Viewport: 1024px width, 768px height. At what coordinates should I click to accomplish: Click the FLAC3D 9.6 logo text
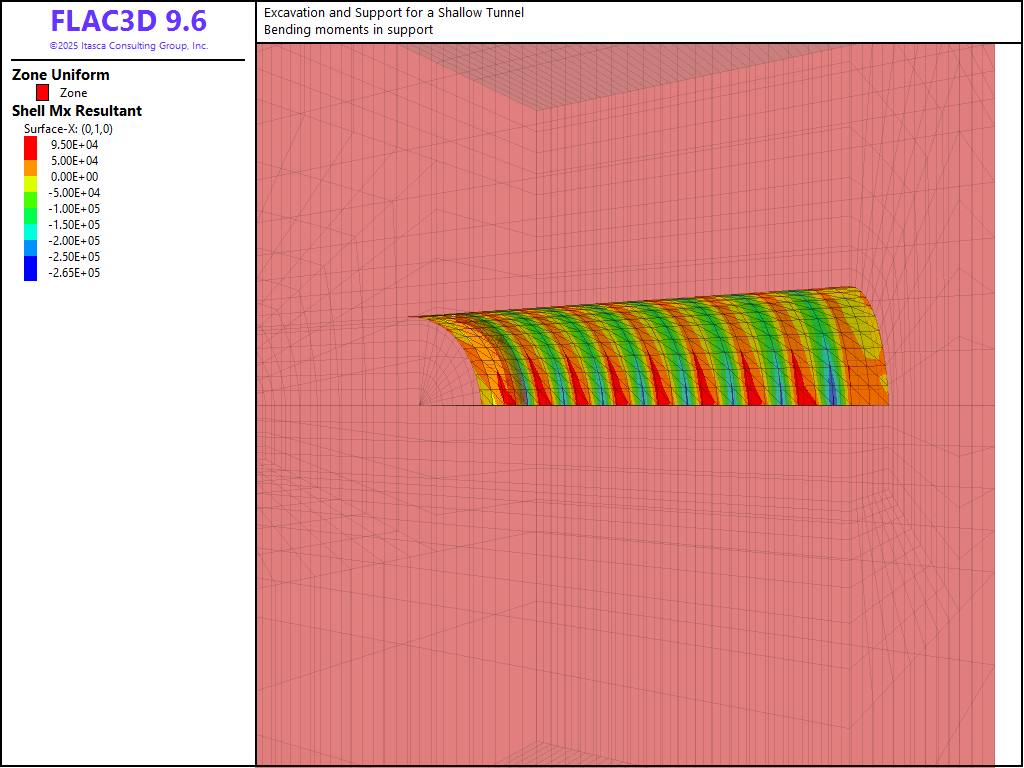point(128,22)
